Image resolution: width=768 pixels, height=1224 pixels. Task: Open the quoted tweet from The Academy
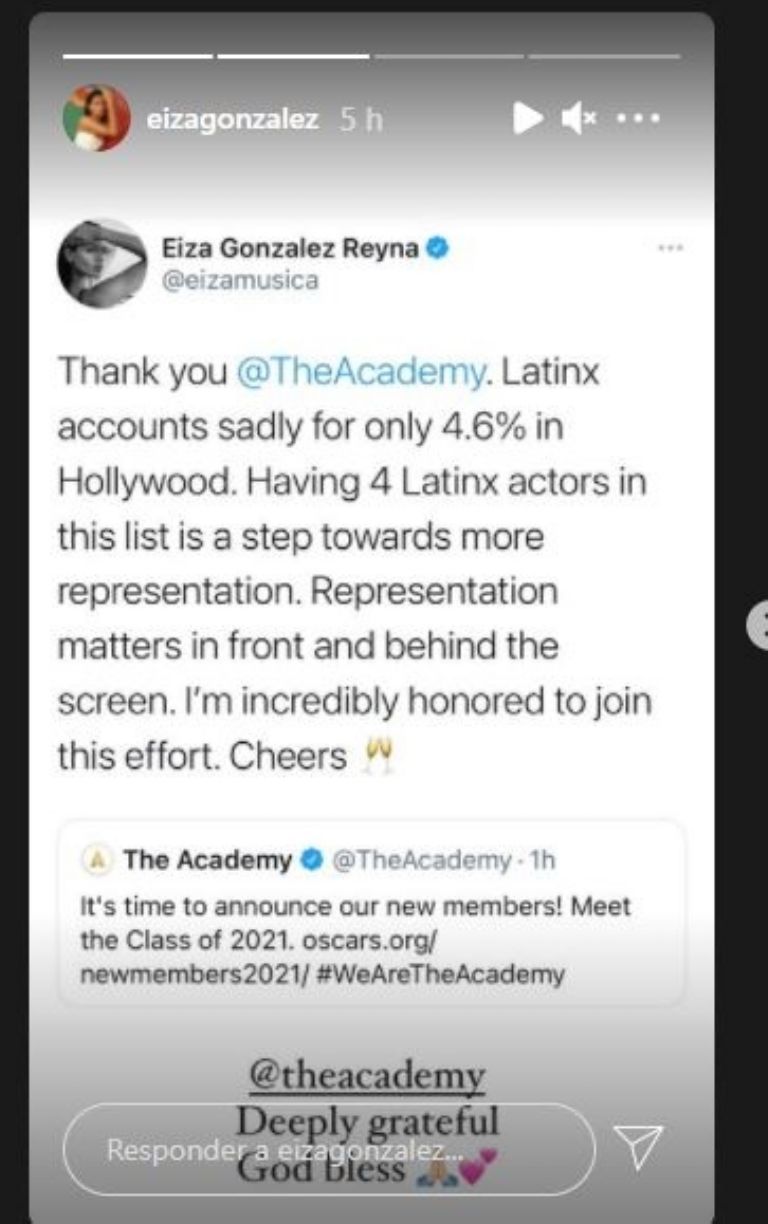(x=371, y=912)
